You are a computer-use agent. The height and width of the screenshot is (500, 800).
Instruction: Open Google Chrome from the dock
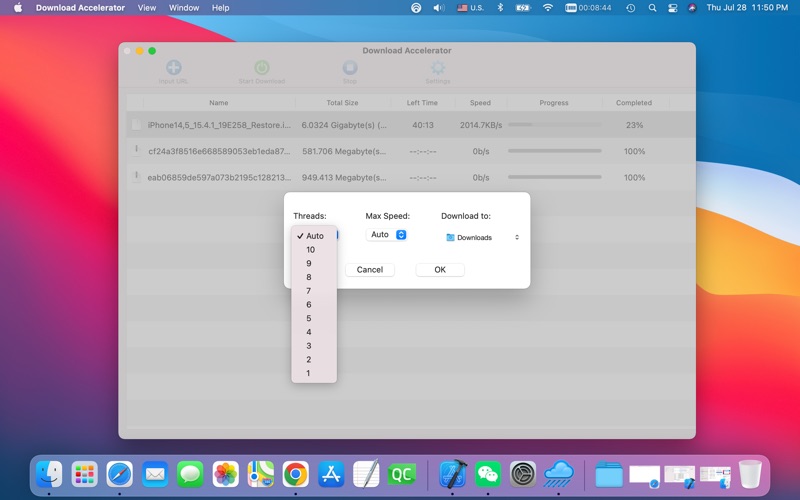pos(296,474)
